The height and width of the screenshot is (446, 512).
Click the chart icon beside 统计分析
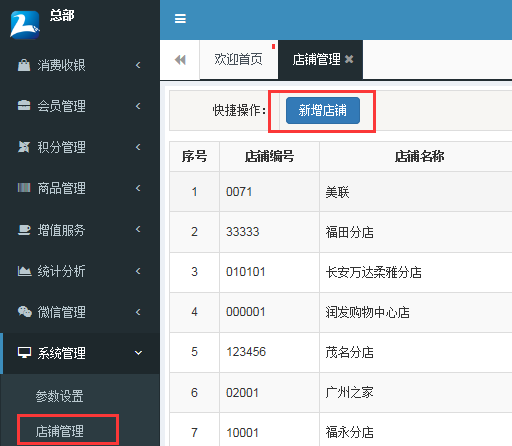(24, 271)
